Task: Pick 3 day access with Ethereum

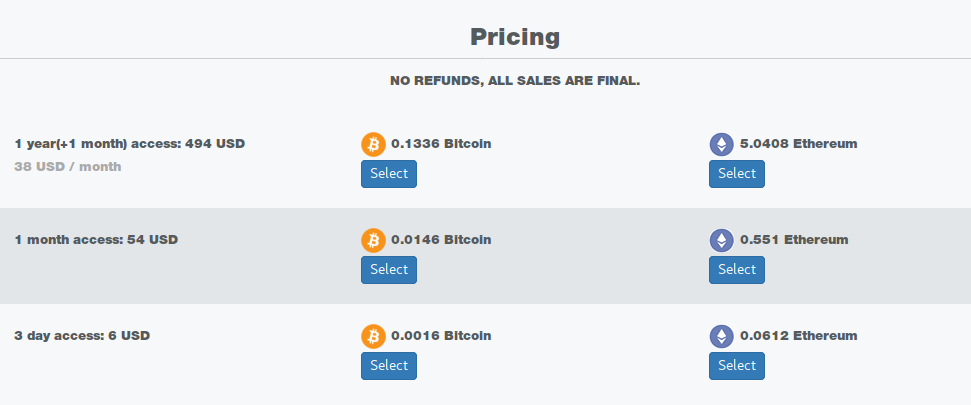Action: click(737, 366)
